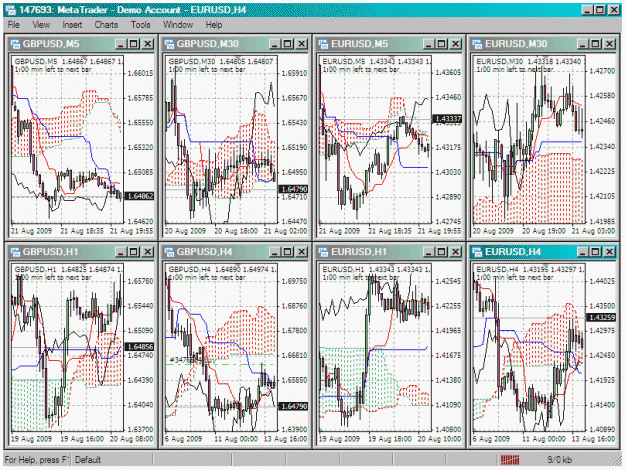Screen dimensions: 625x470
Task: Click the 1.44025 scale value in EURUSD,H4
Action: [x=602, y=281]
